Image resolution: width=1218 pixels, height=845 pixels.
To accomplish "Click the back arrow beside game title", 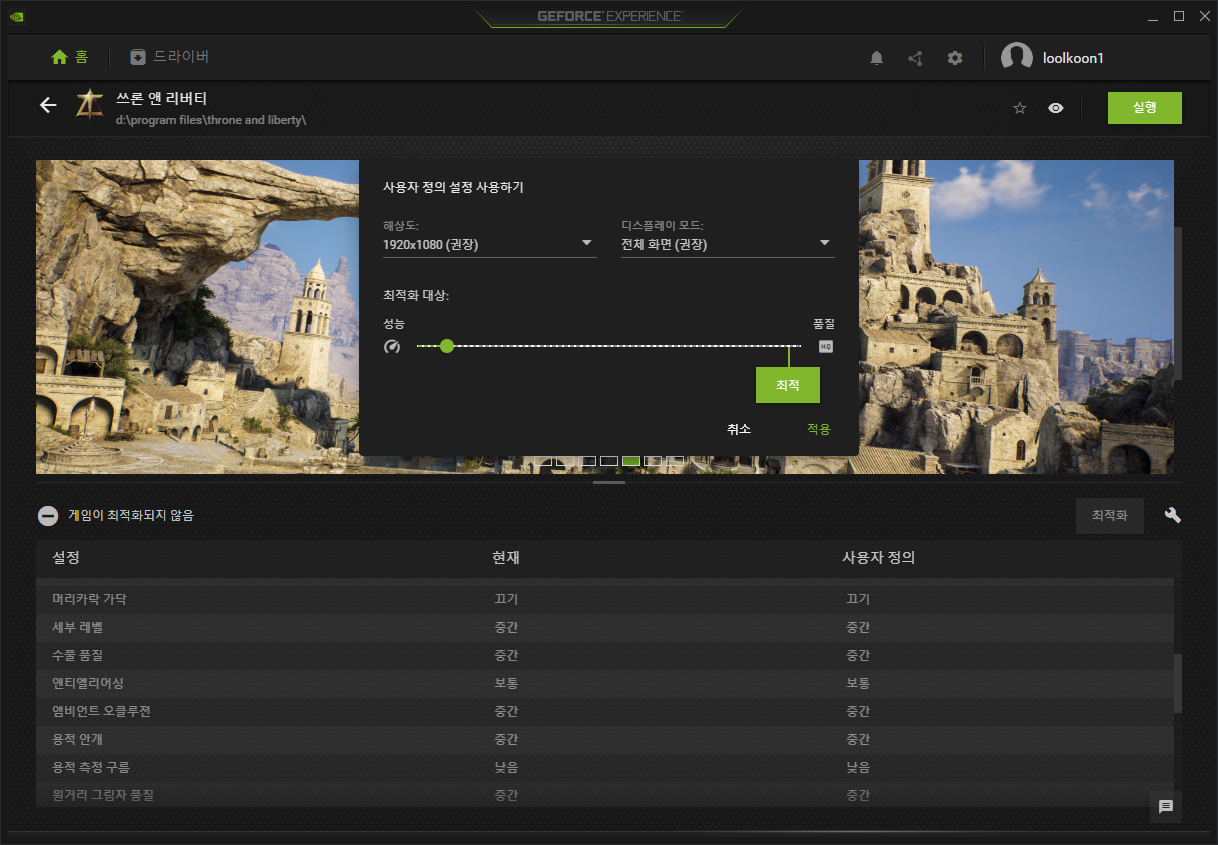I will tap(48, 106).
